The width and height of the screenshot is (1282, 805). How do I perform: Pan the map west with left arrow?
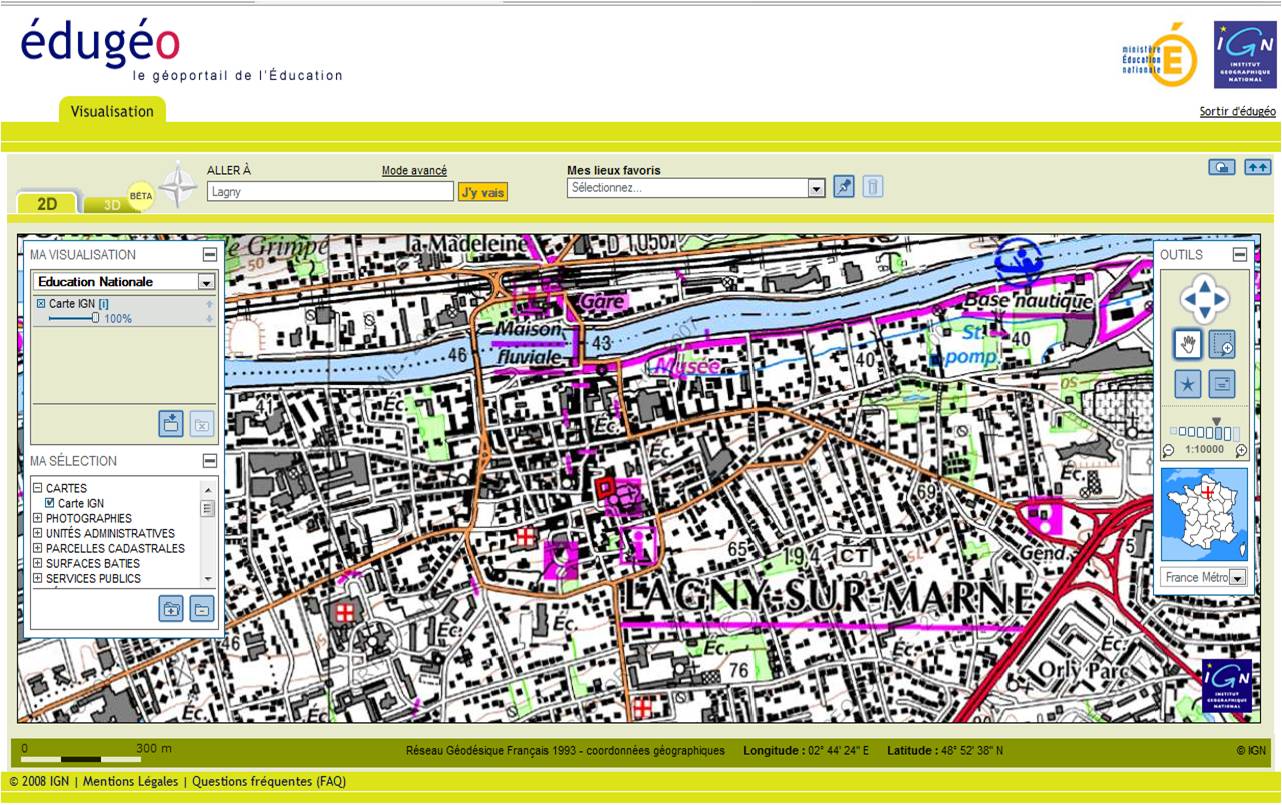(1188, 299)
